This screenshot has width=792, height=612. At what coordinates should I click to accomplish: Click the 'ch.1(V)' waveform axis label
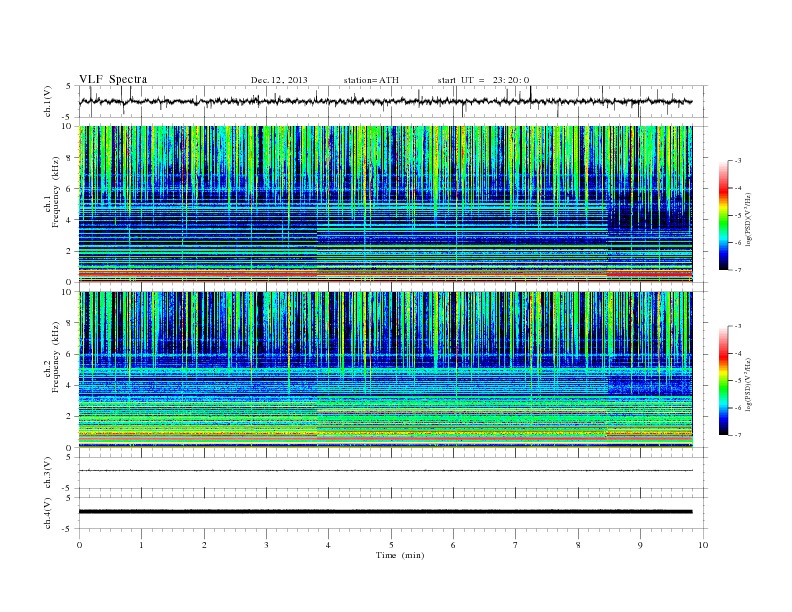(48, 101)
